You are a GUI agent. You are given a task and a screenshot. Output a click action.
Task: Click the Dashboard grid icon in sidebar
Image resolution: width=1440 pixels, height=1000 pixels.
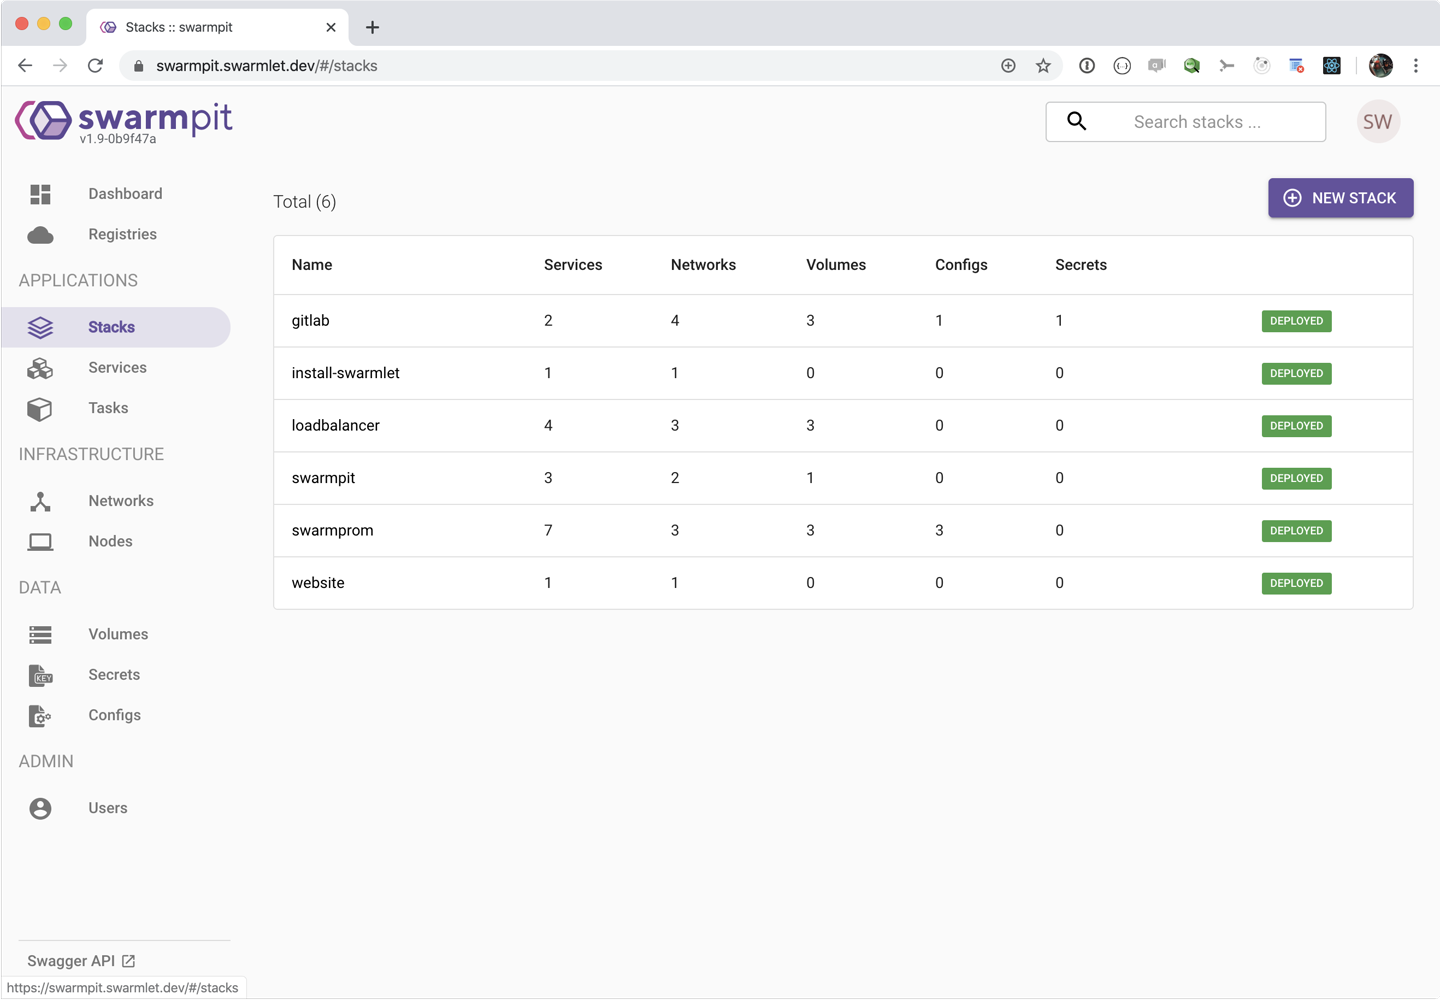(x=40, y=194)
